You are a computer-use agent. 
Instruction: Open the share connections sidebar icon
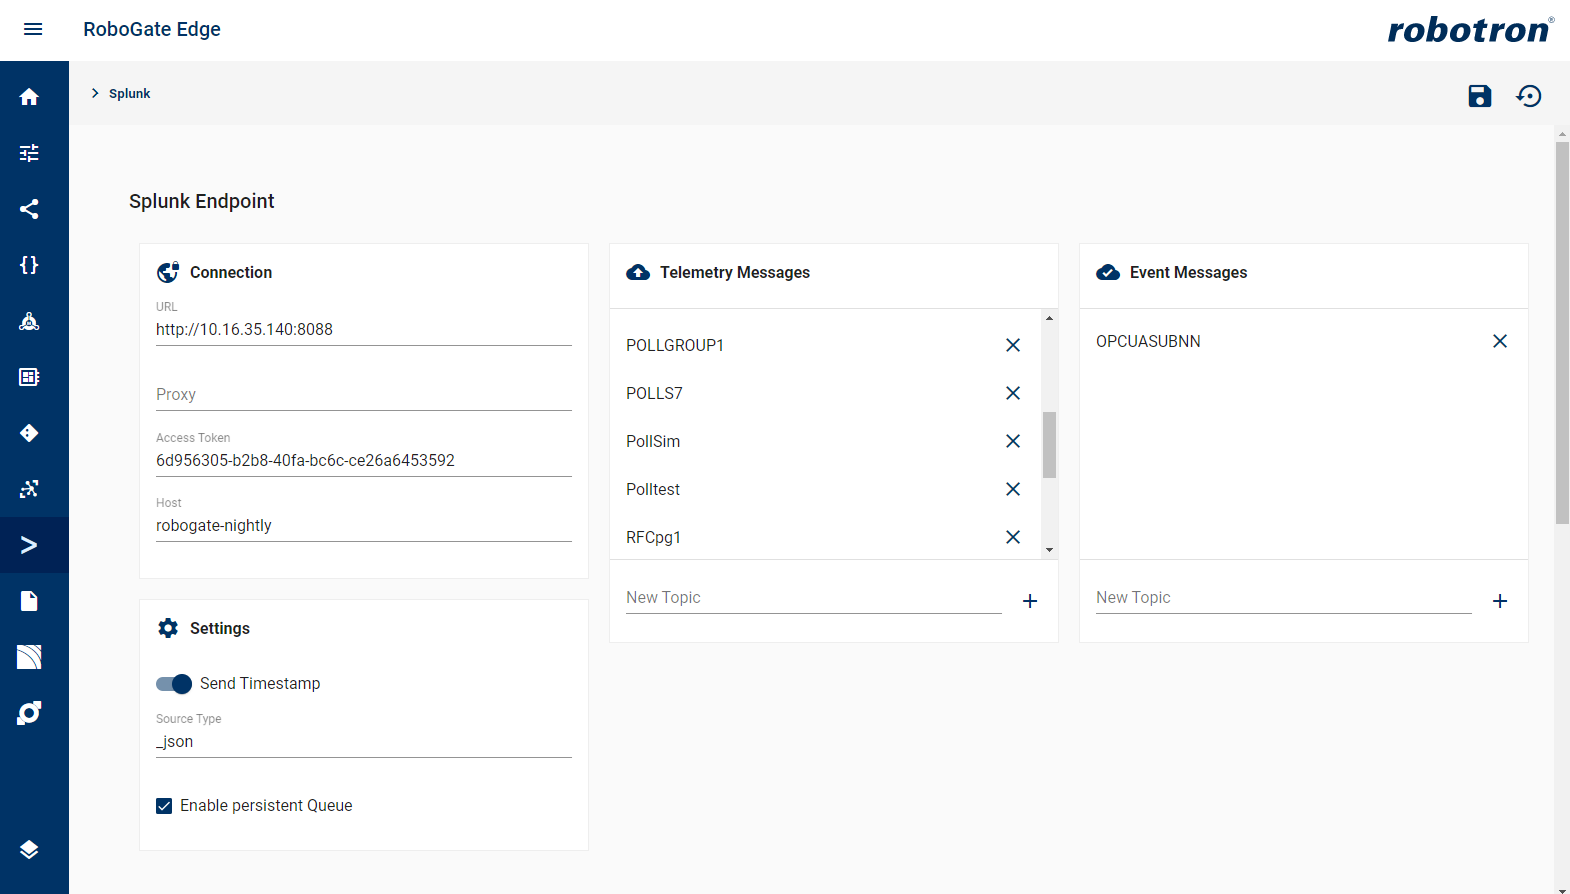pos(29,209)
